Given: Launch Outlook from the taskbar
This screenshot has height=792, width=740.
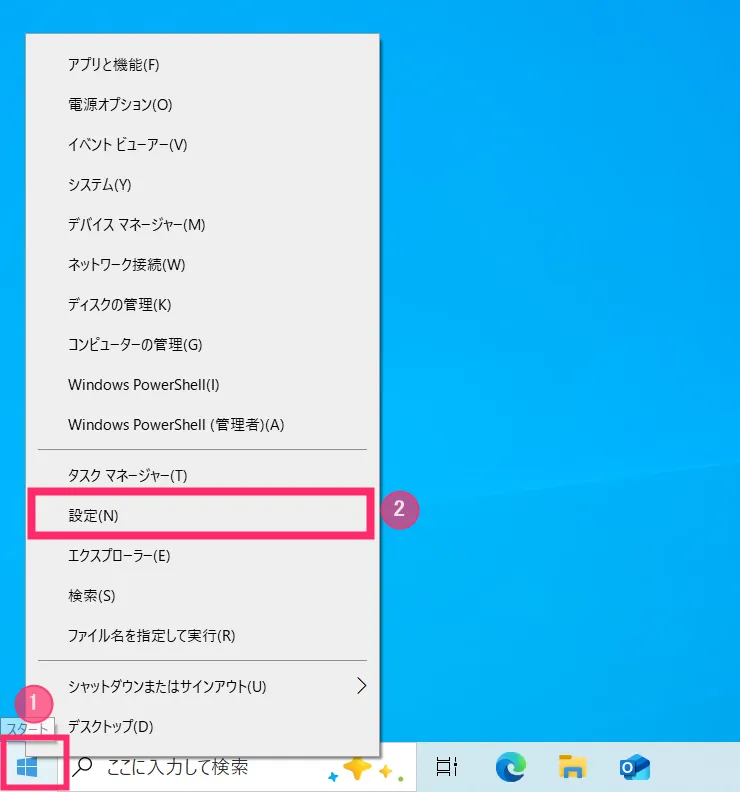Looking at the screenshot, I should [634, 767].
